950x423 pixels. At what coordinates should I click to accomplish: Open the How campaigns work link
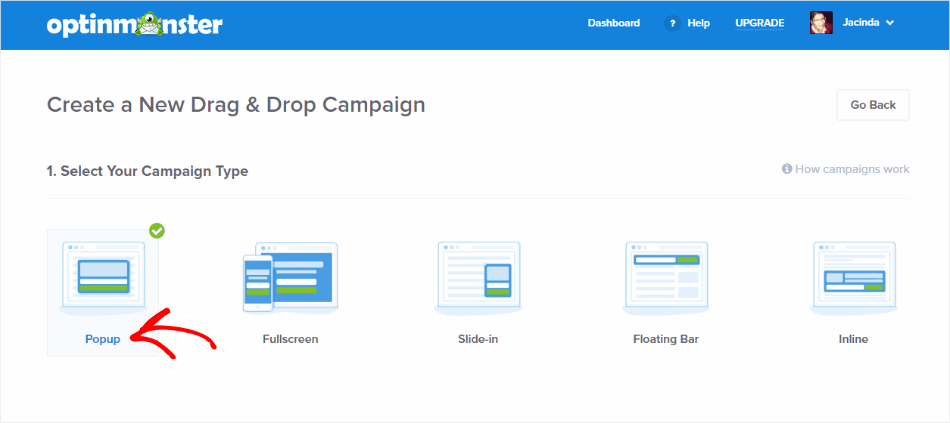(x=852, y=169)
